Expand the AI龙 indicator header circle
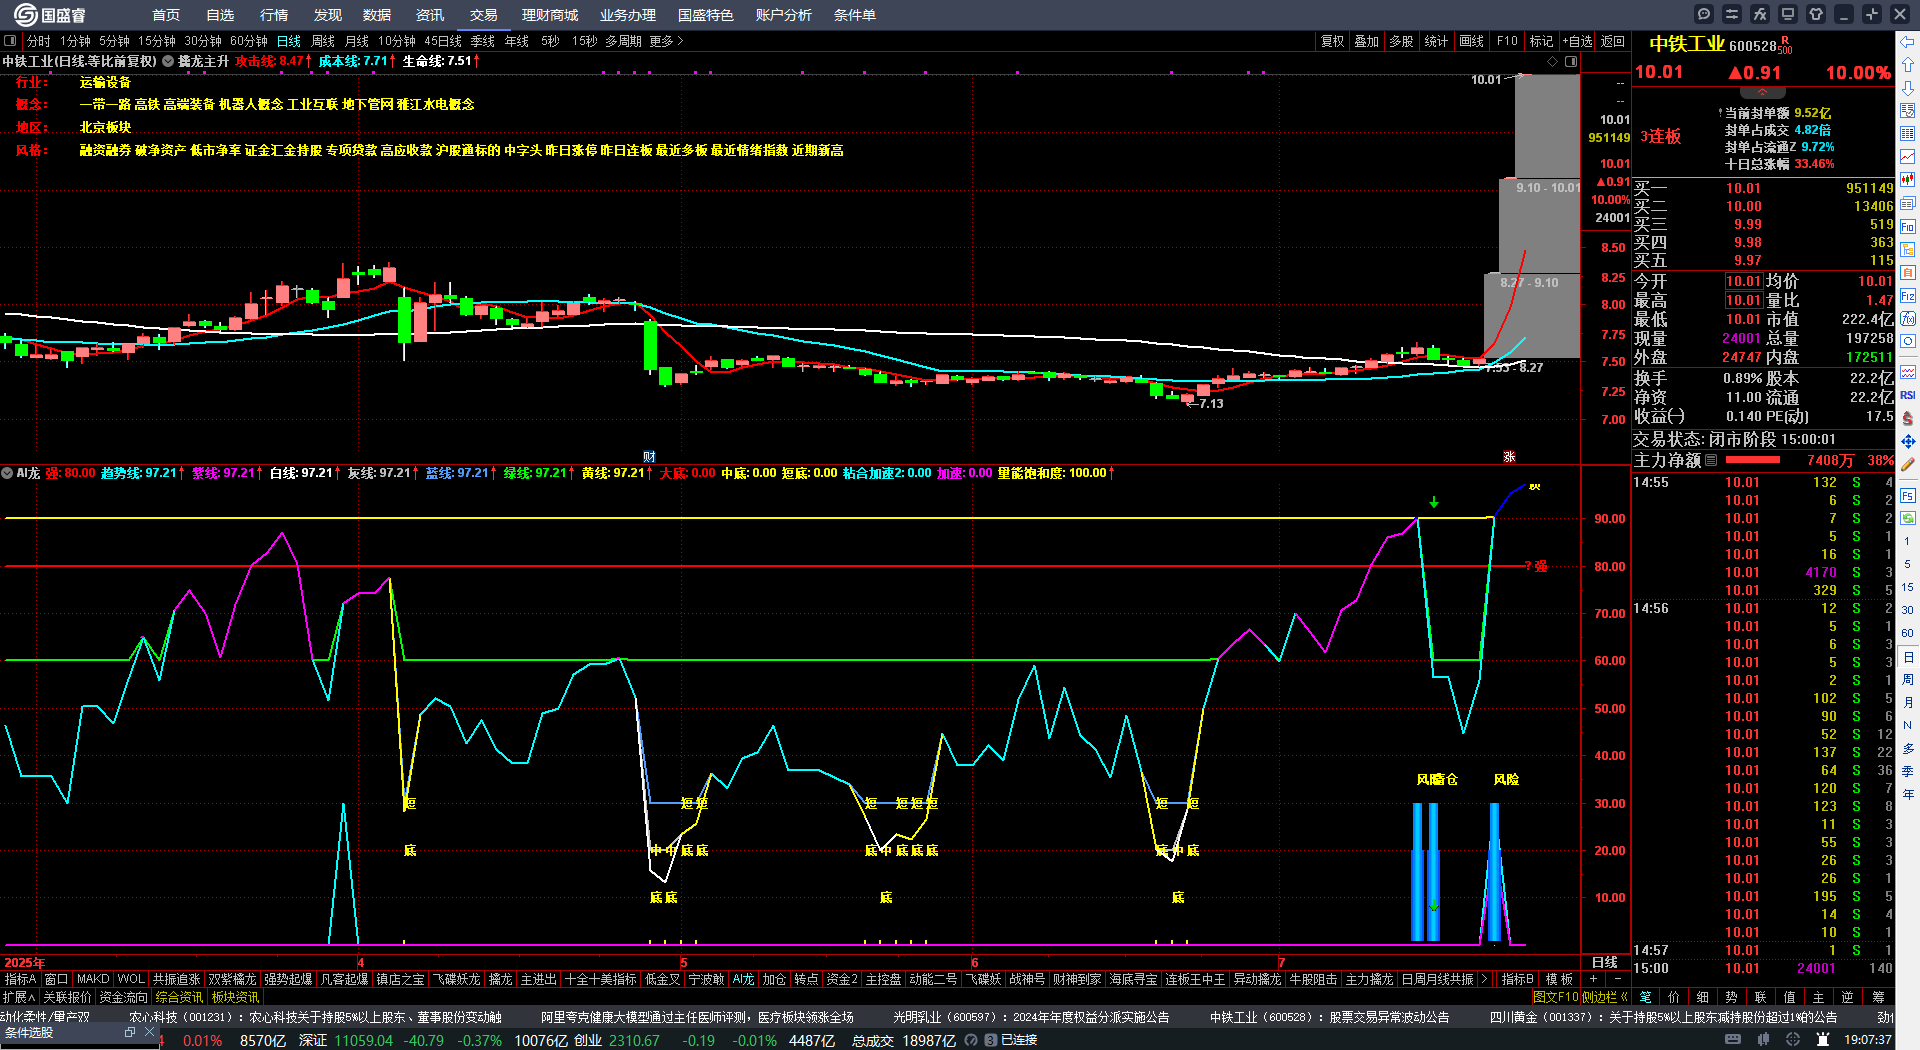 7,473
